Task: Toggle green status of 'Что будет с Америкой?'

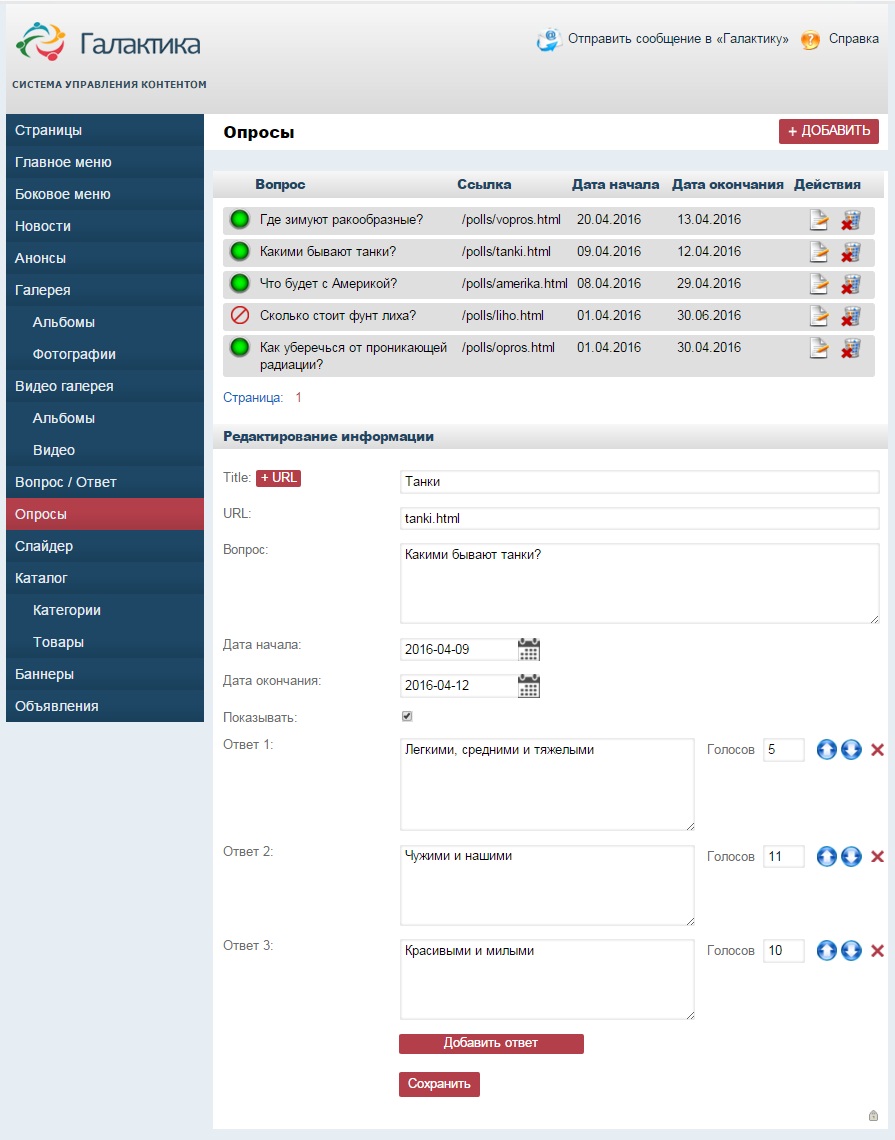Action: (240, 283)
